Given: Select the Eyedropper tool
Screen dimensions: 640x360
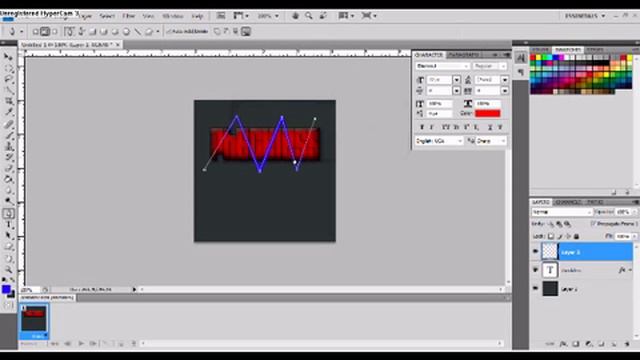Looking at the screenshot, I should [9, 112].
